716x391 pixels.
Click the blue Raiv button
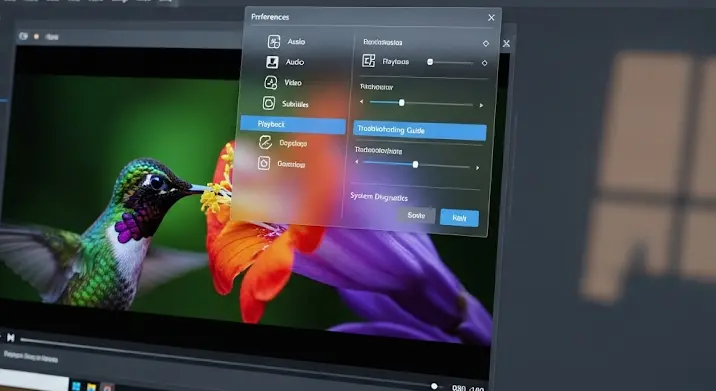(x=459, y=218)
